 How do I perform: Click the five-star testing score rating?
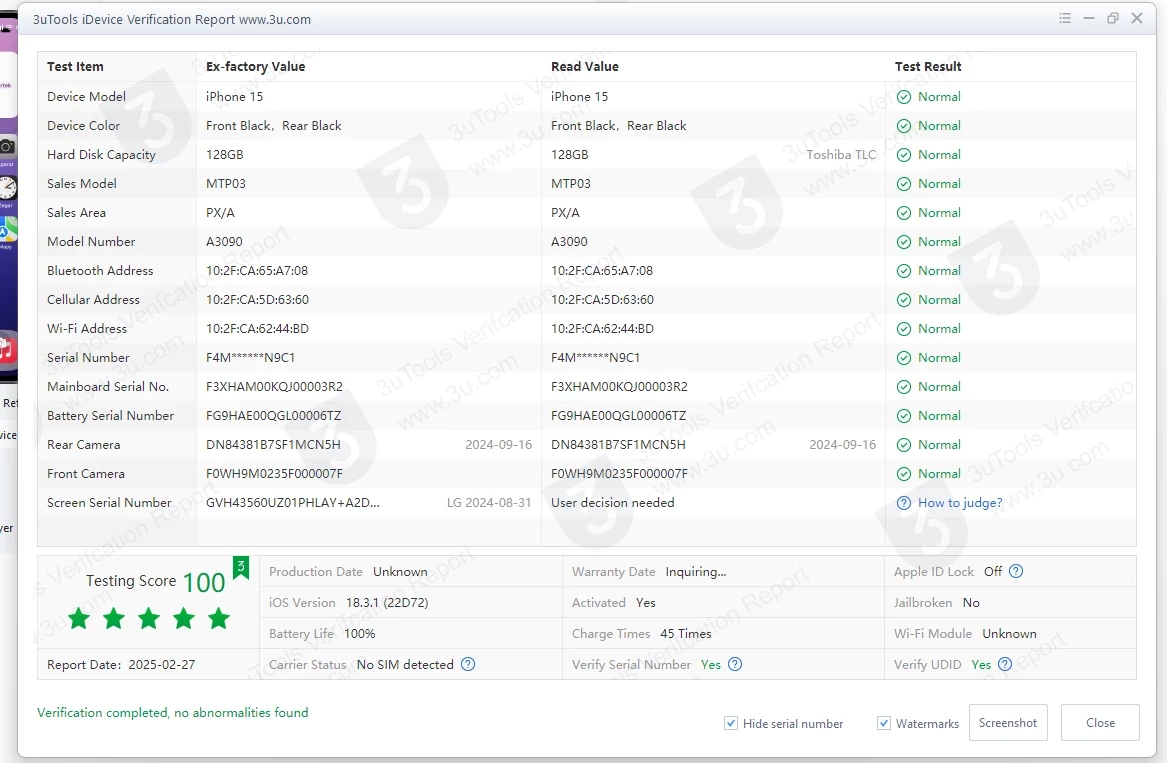pos(148,619)
